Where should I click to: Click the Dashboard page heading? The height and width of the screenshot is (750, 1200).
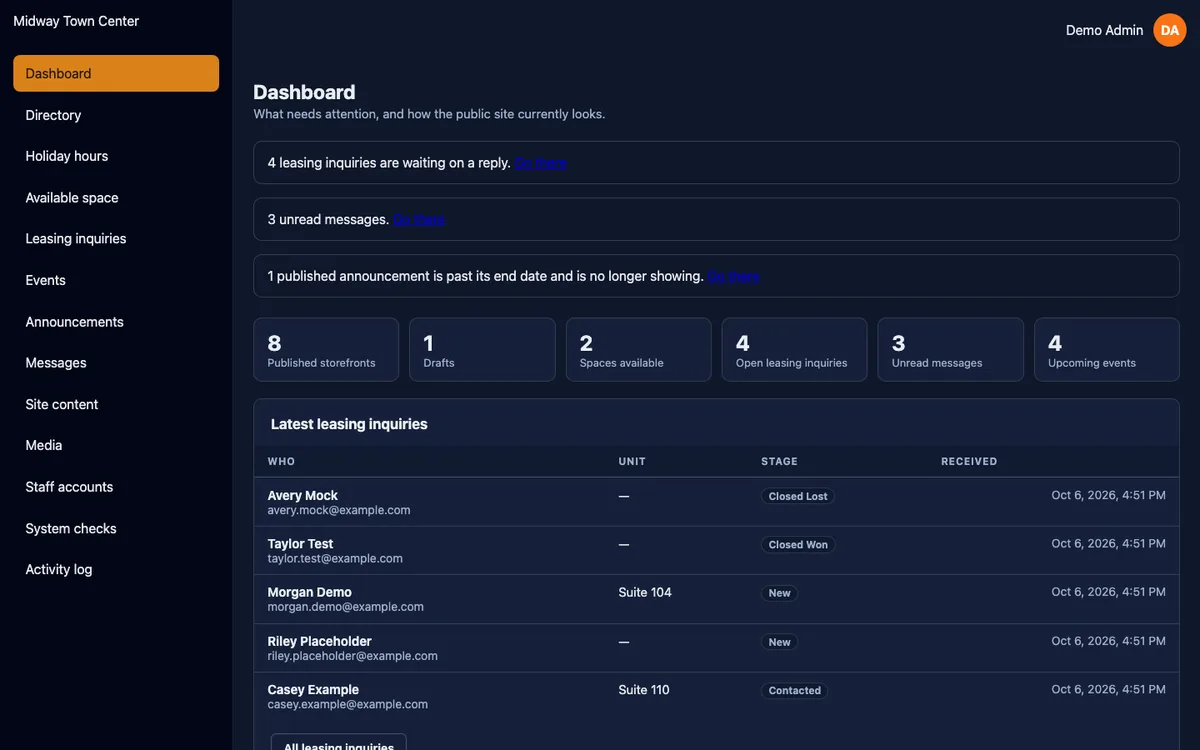pos(304,92)
